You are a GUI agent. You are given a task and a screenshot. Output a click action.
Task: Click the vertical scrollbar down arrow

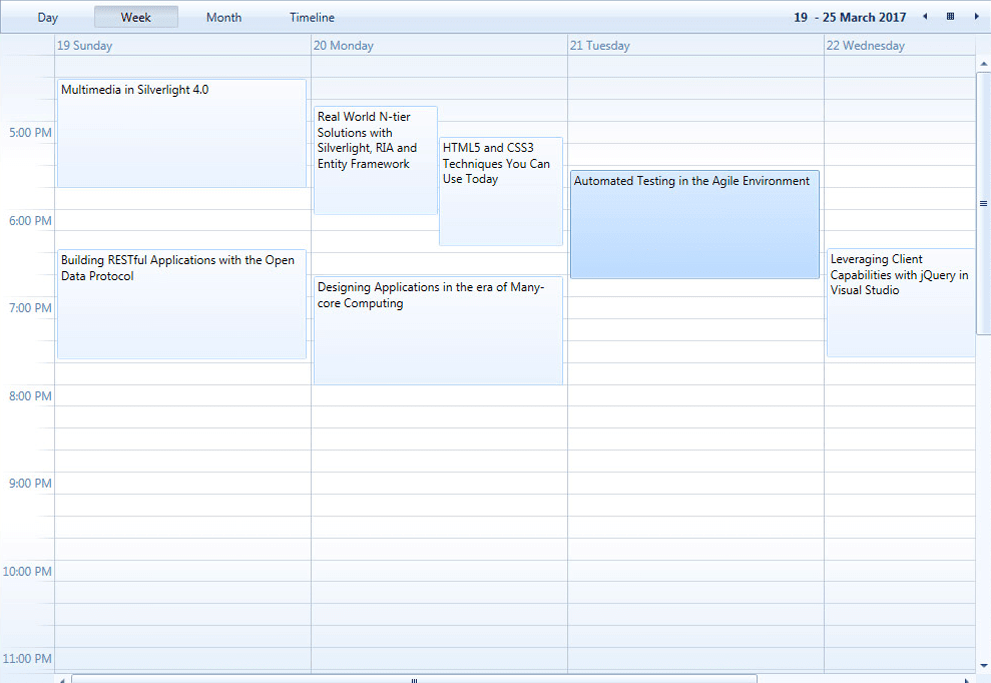tap(983, 665)
